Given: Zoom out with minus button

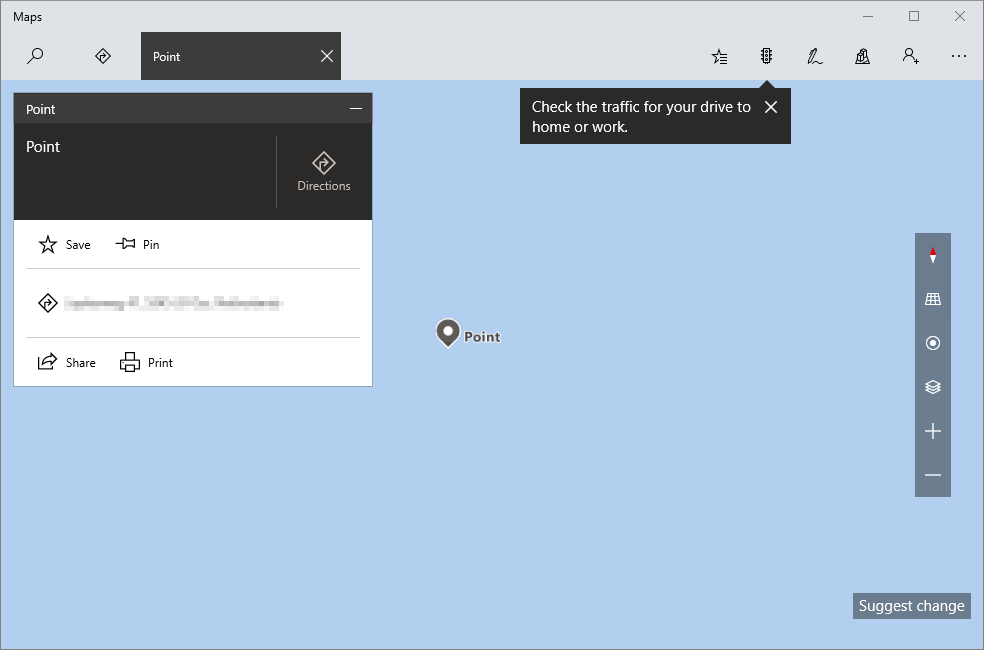Looking at the screenshot, I should (933, 475).
